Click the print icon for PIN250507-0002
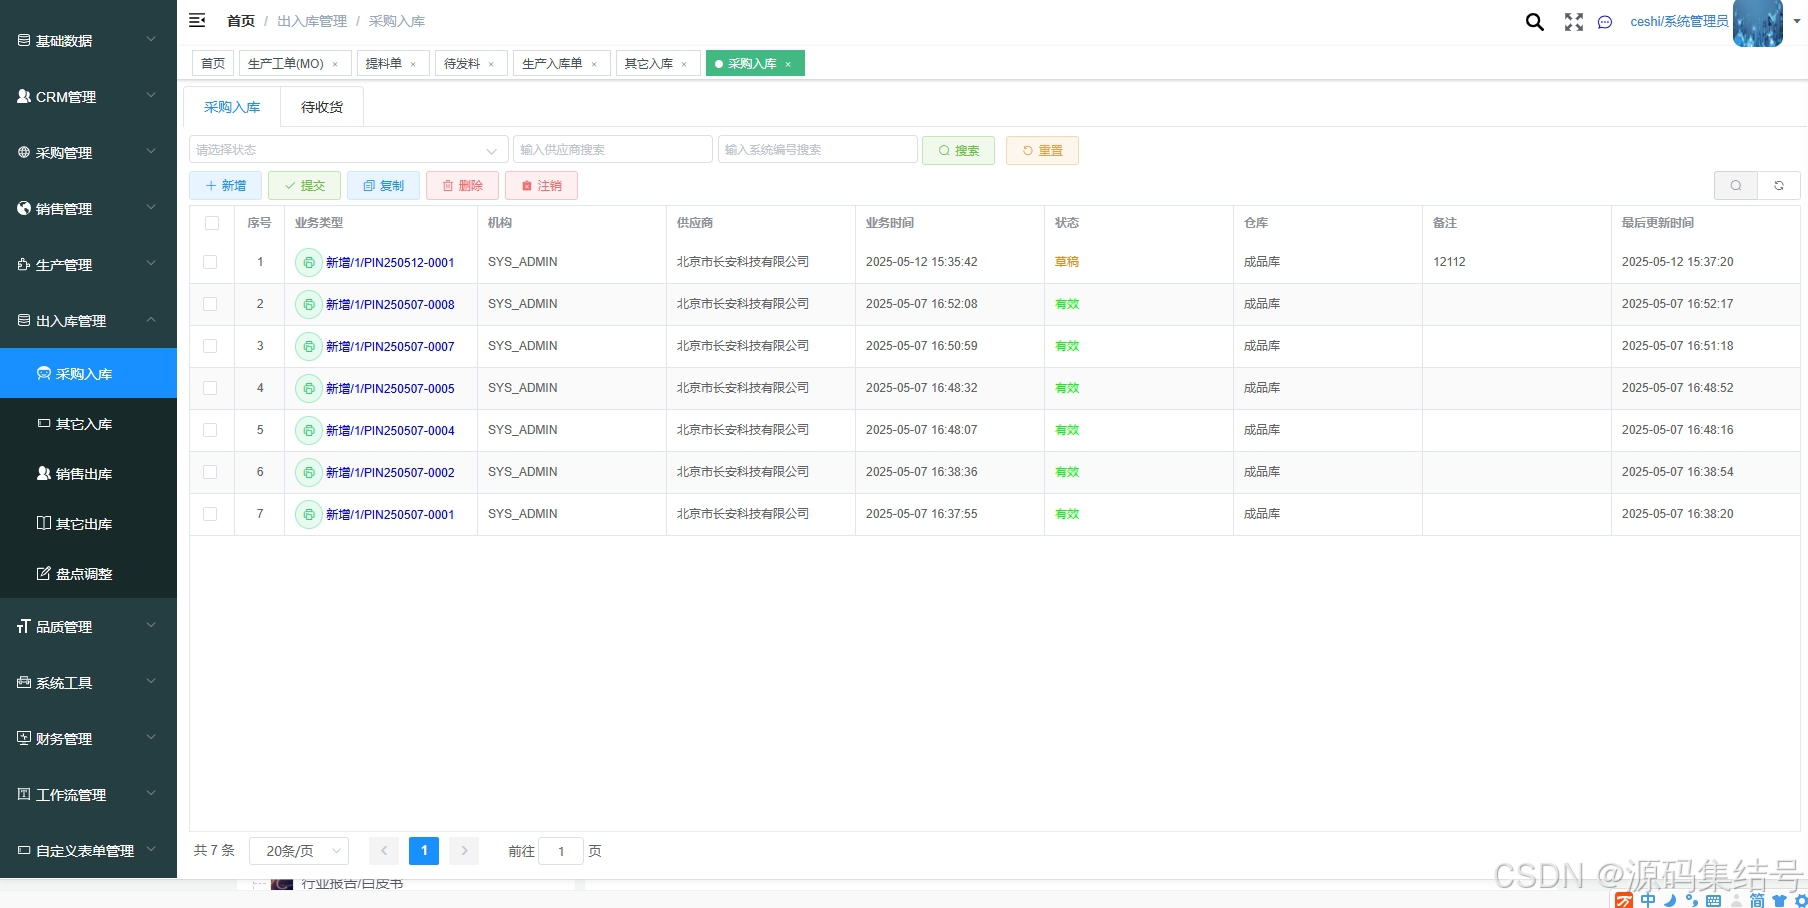The height and width of the screenshot is (908, 1808). pyautogui.click(x=308, y=472)
